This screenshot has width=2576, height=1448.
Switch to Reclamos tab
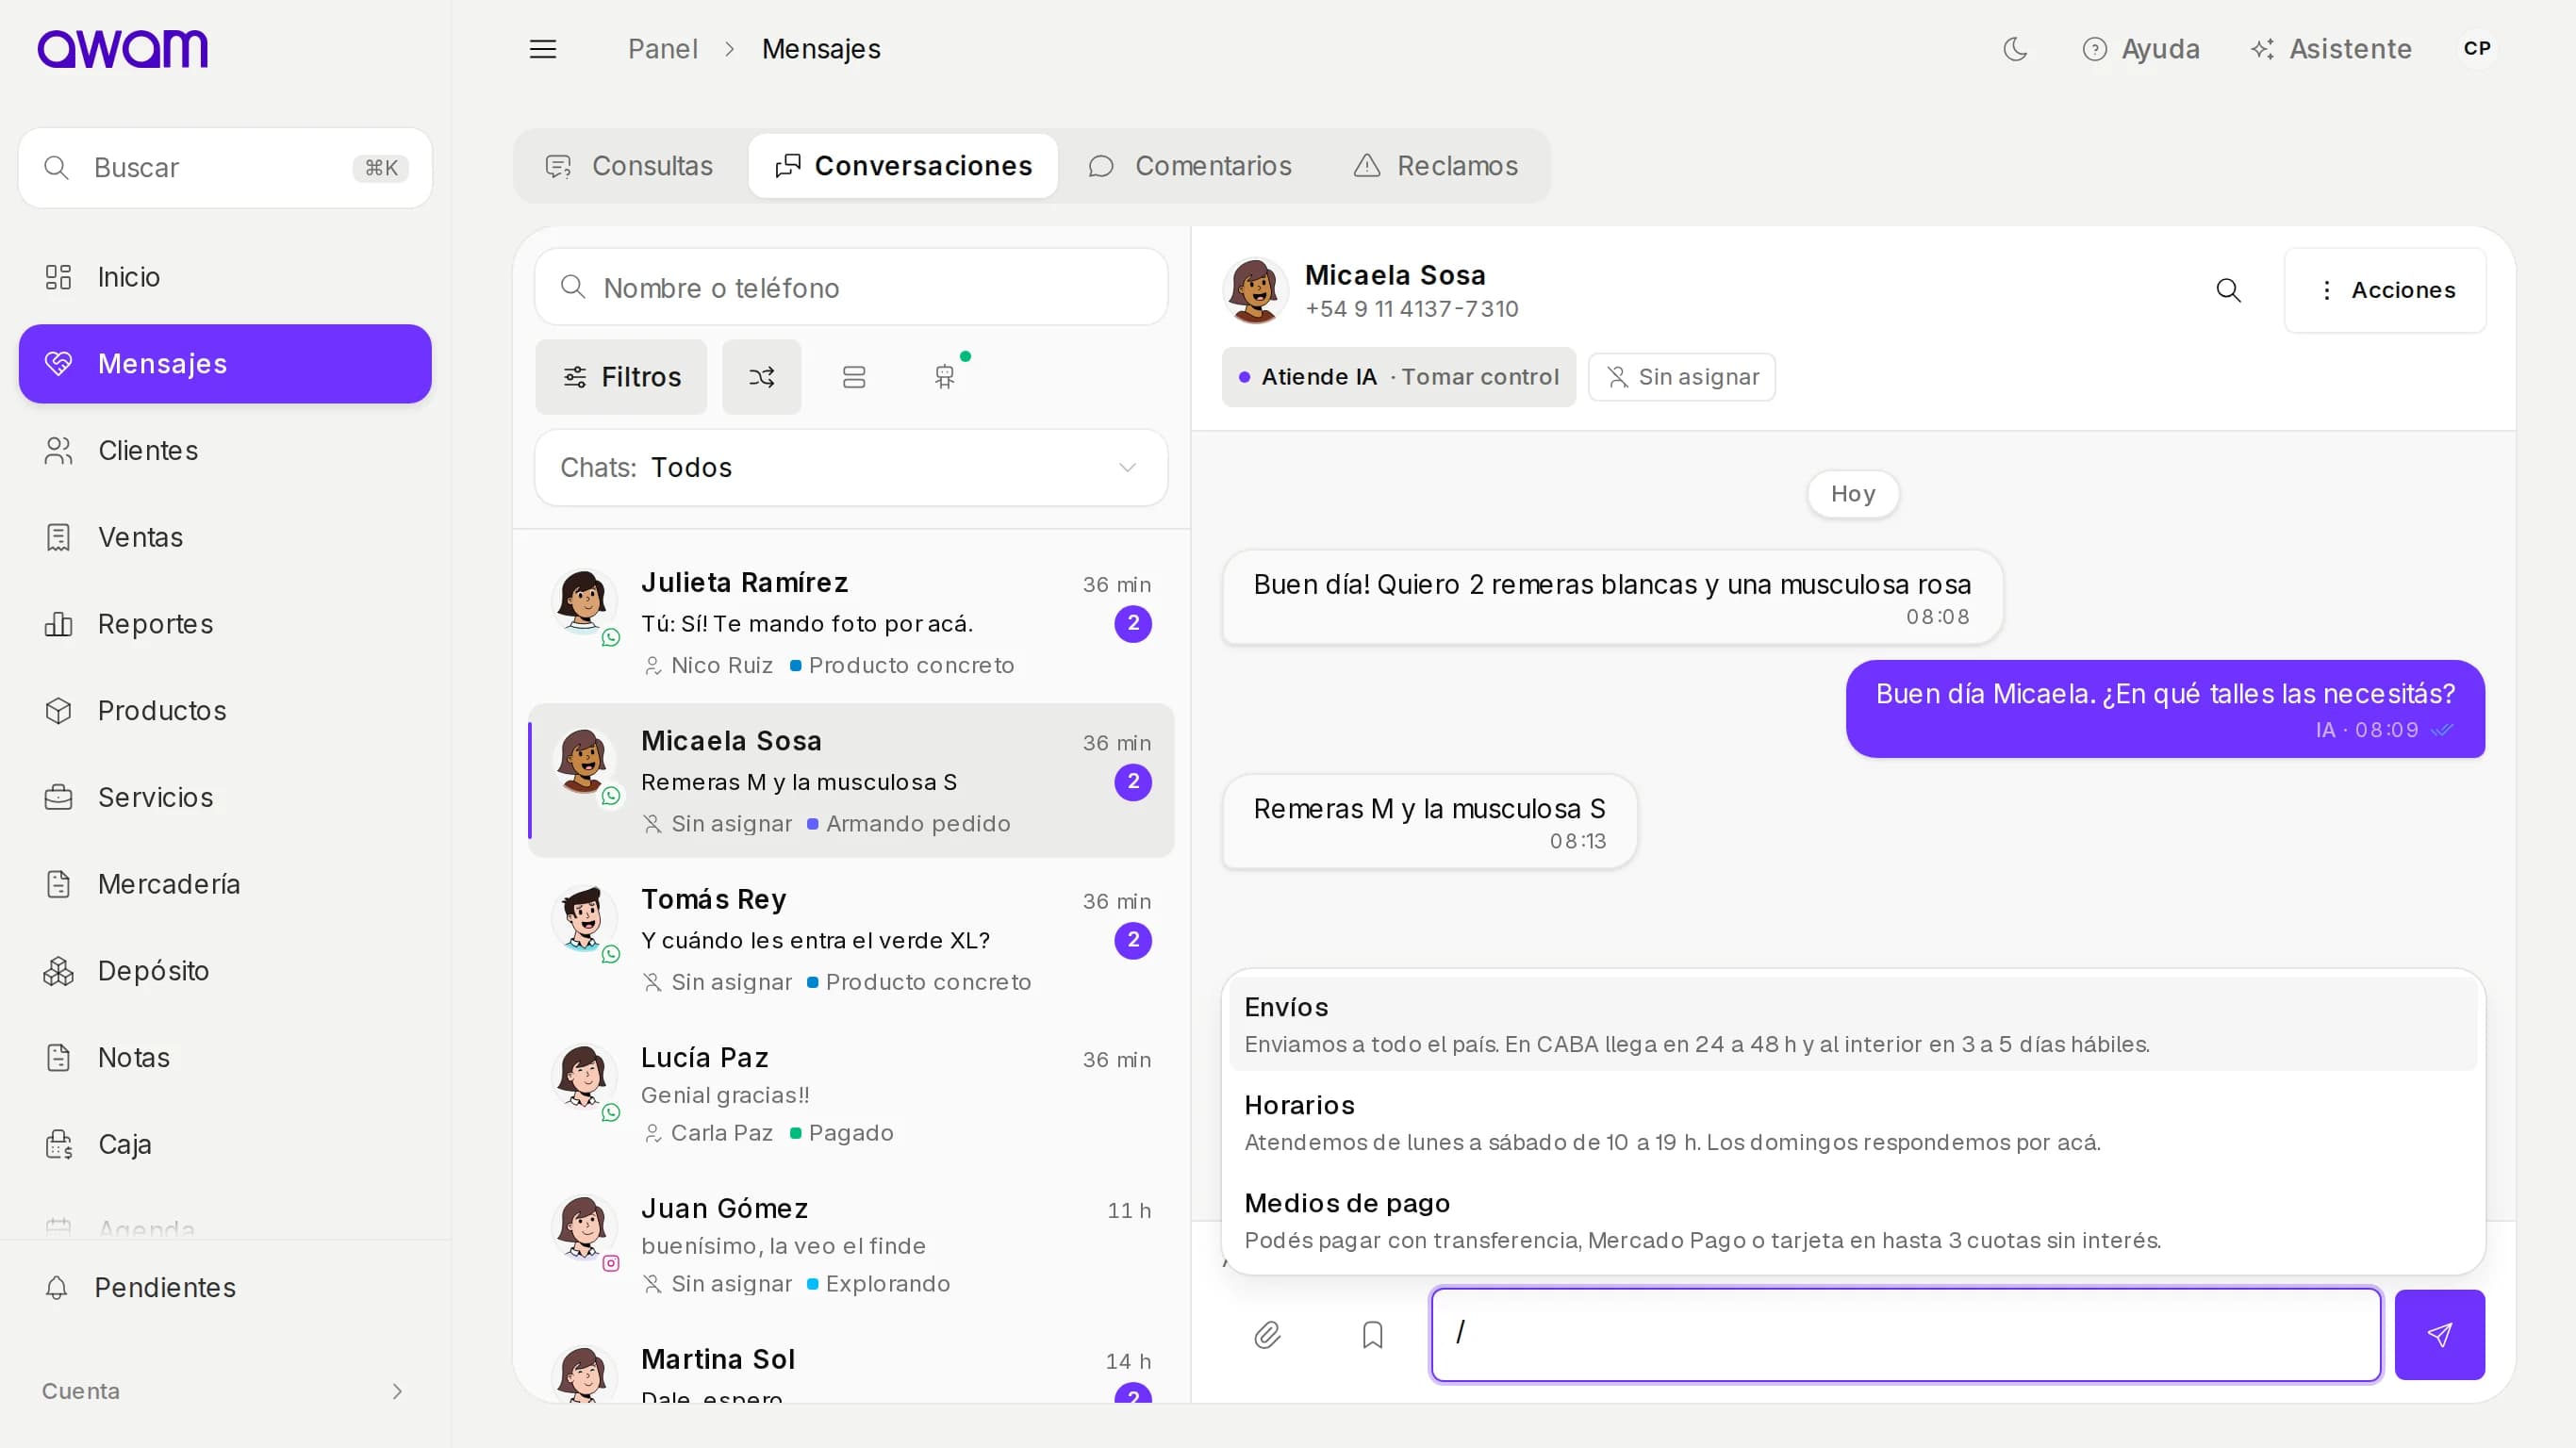pyautogui.click(x=1435, y=166)
